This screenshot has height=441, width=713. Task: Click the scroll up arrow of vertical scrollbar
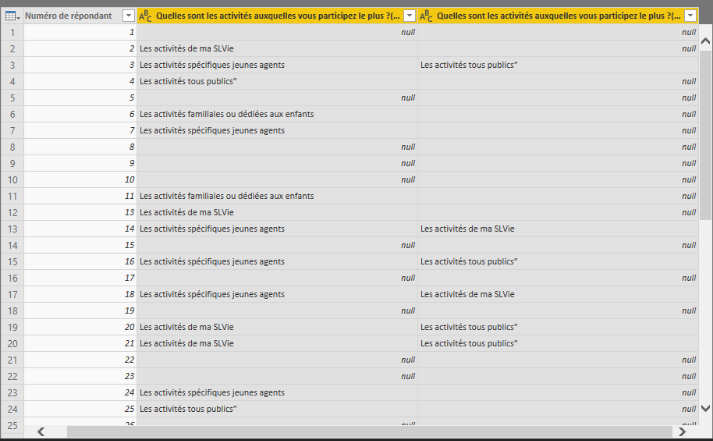point(705,41)
